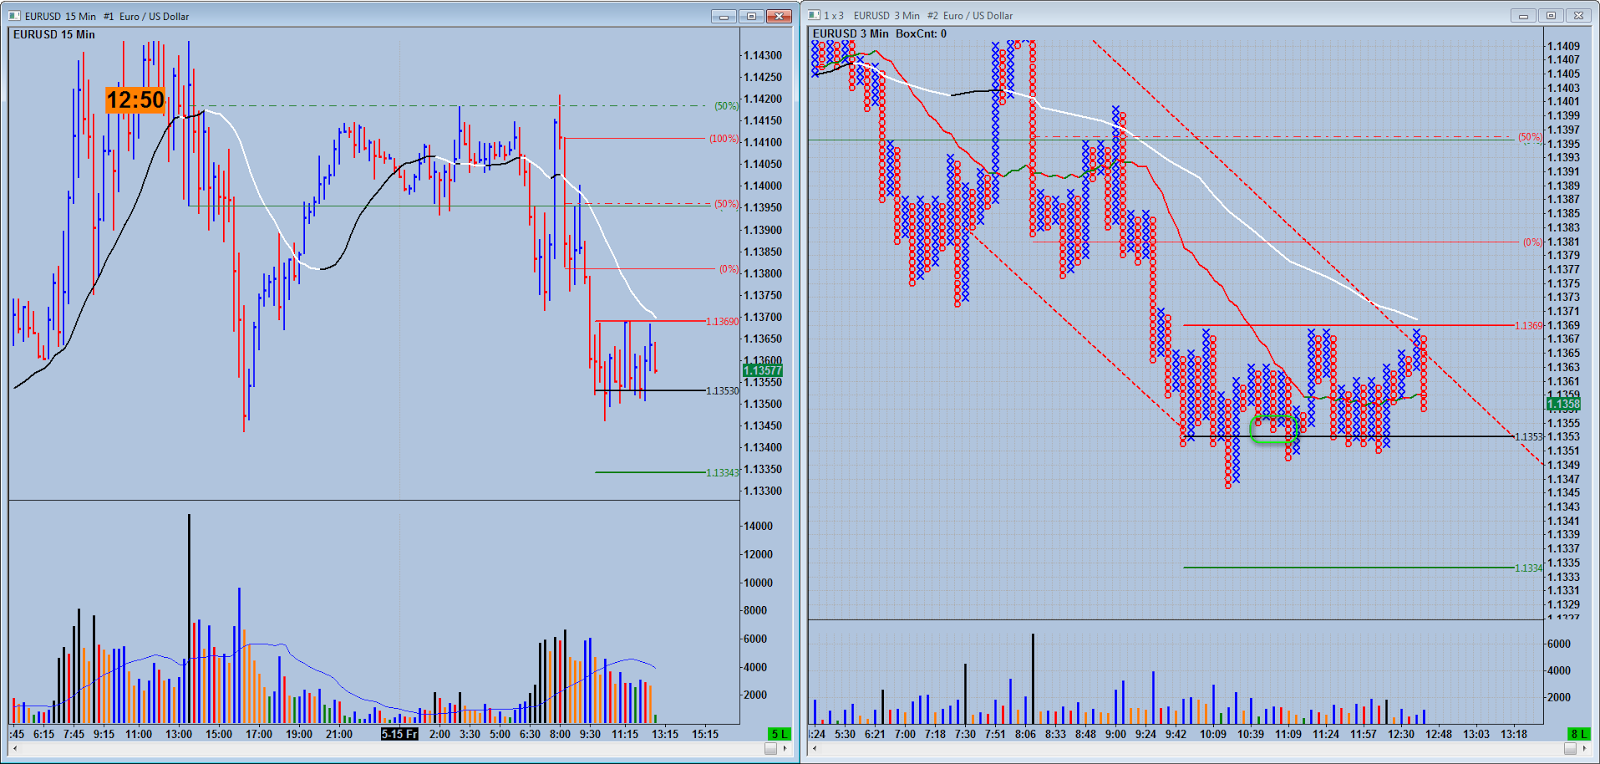1600x764 pixels.
Task: Click the (50%) label in 3 Min chart
Action: 1530,137
